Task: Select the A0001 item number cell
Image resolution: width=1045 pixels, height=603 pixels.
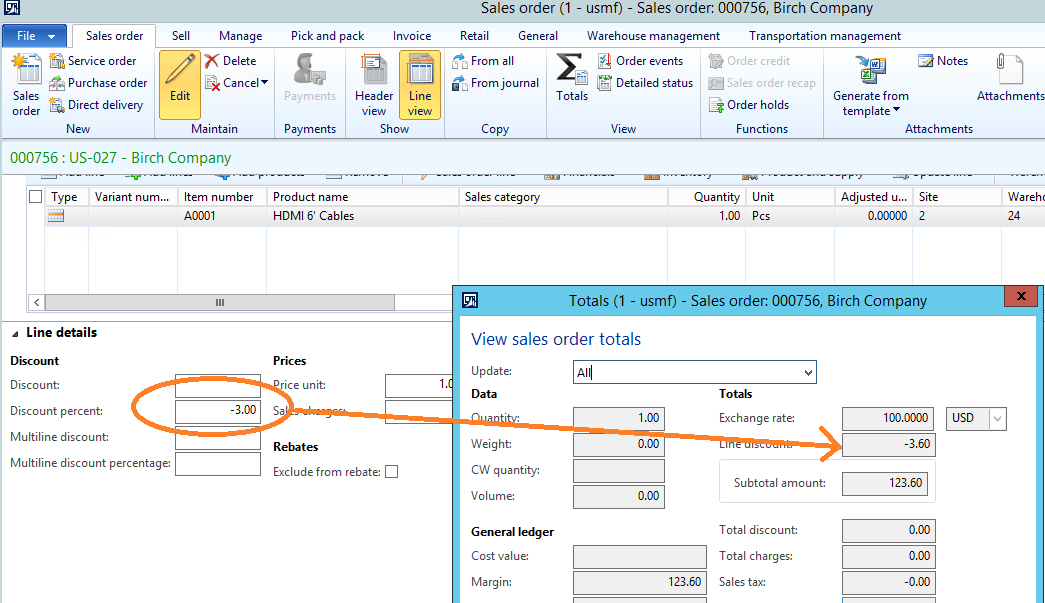Action: tap(222, 216)
